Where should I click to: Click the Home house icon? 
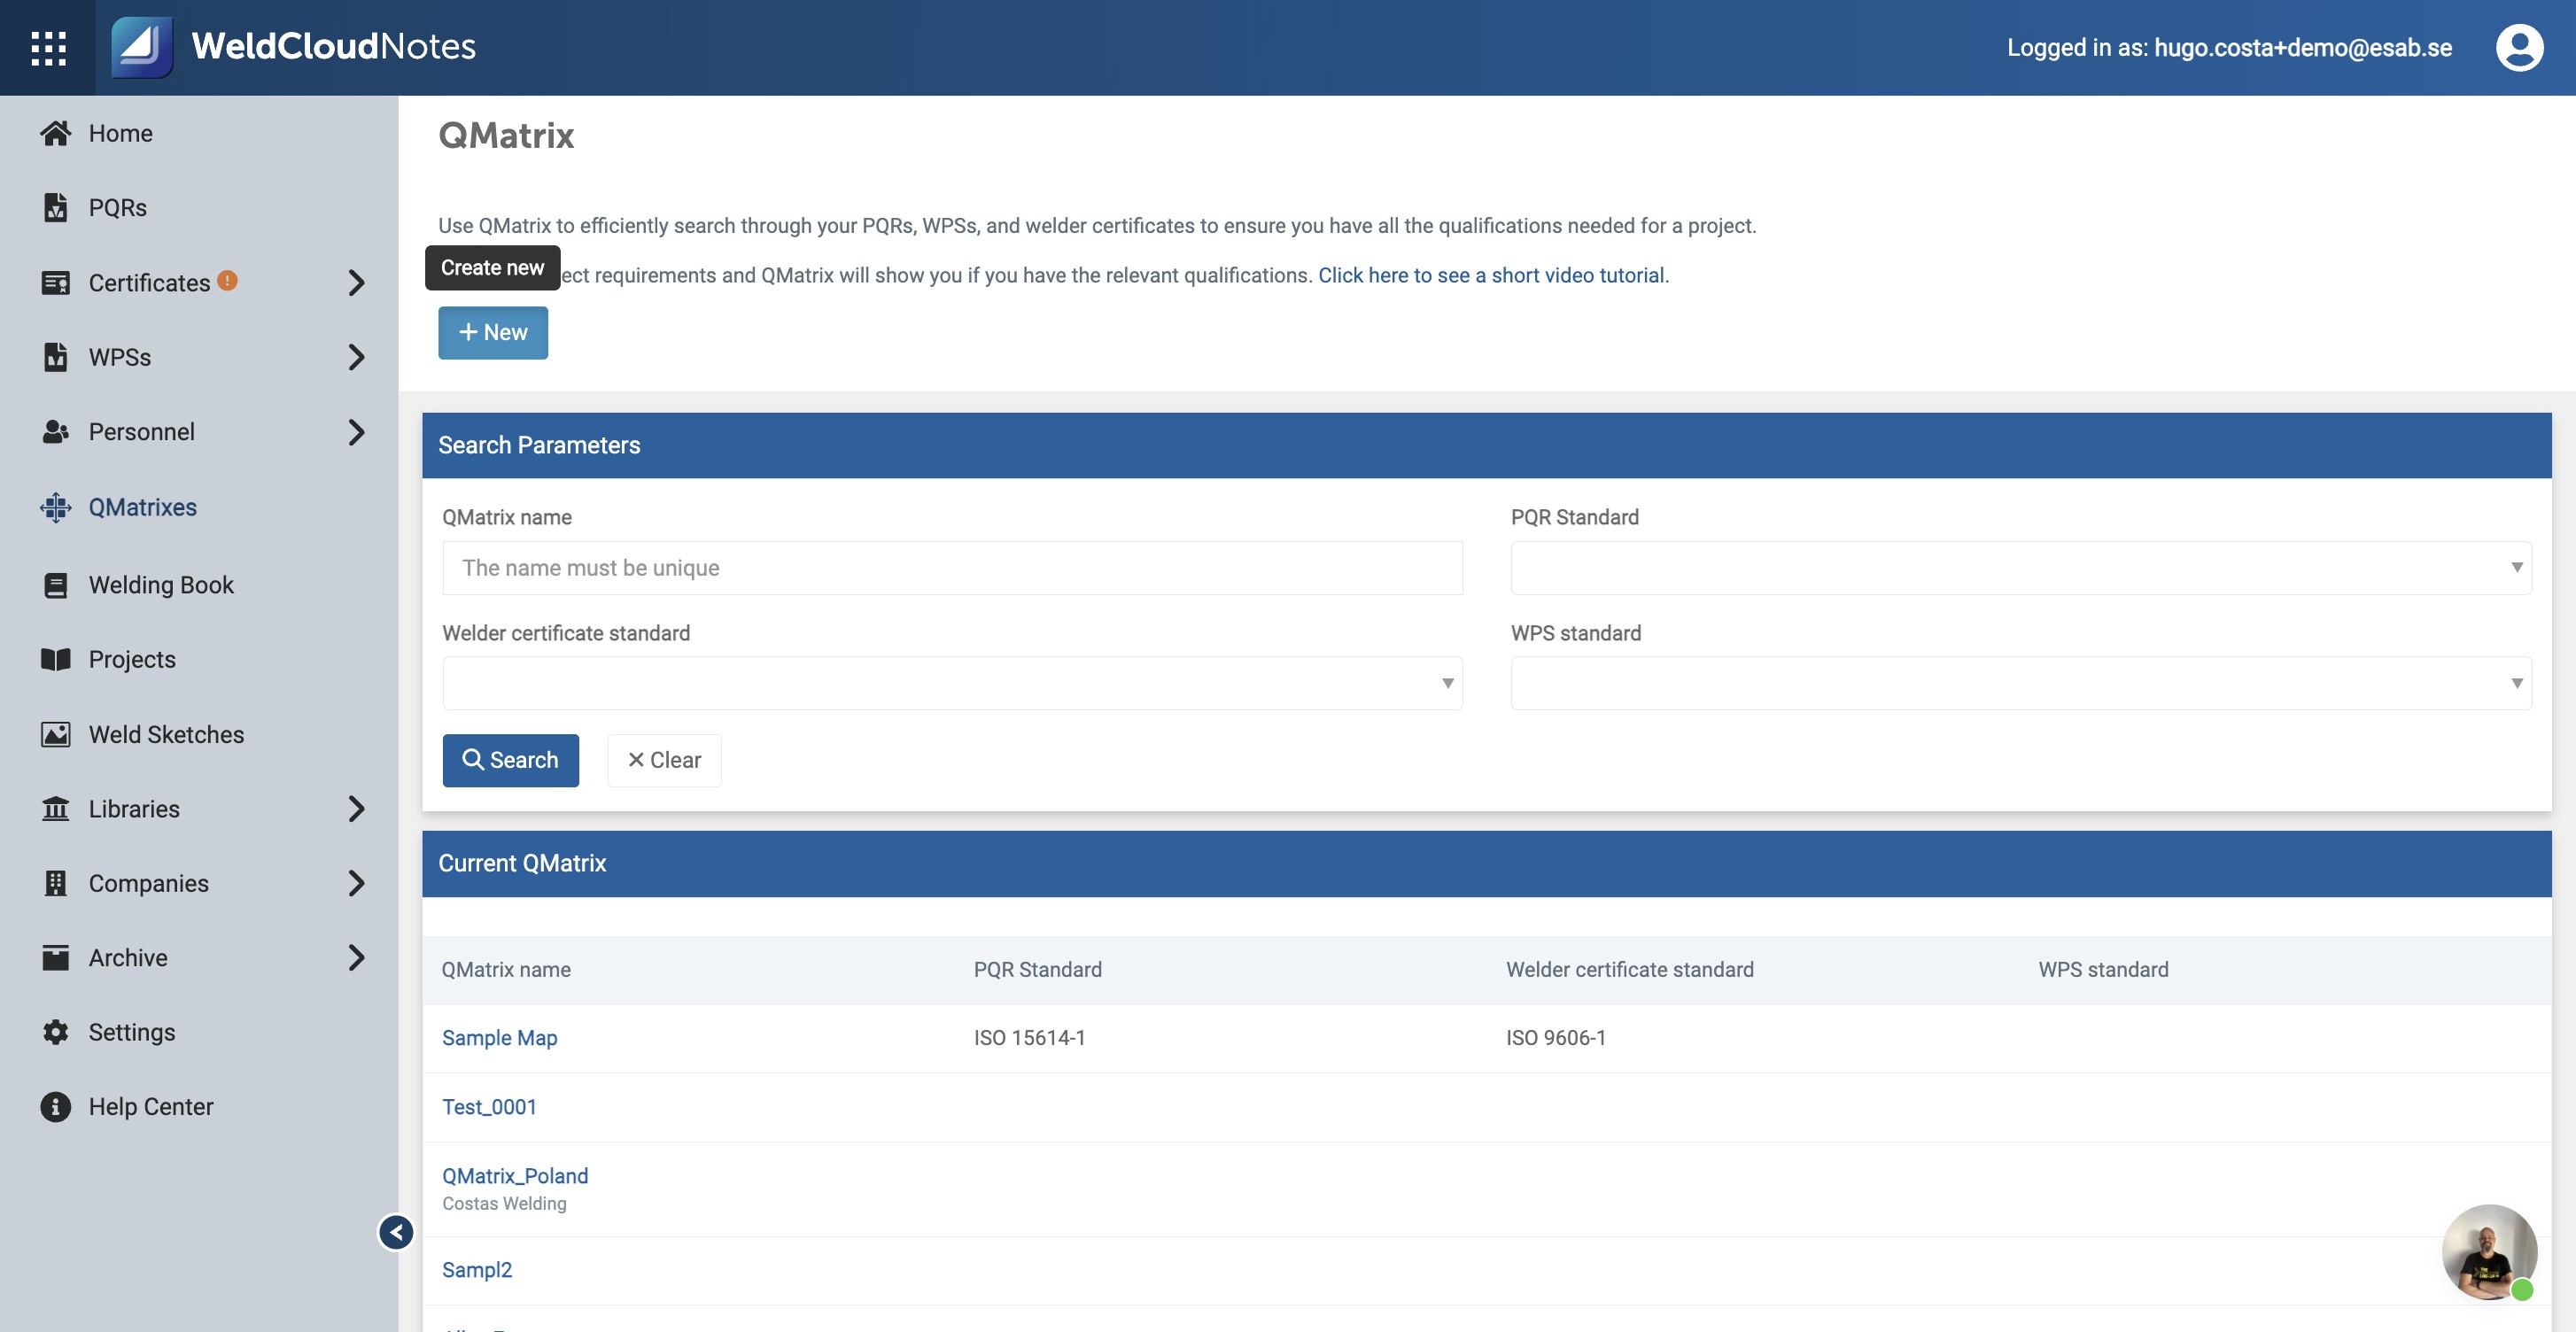(x=56, y=133)
